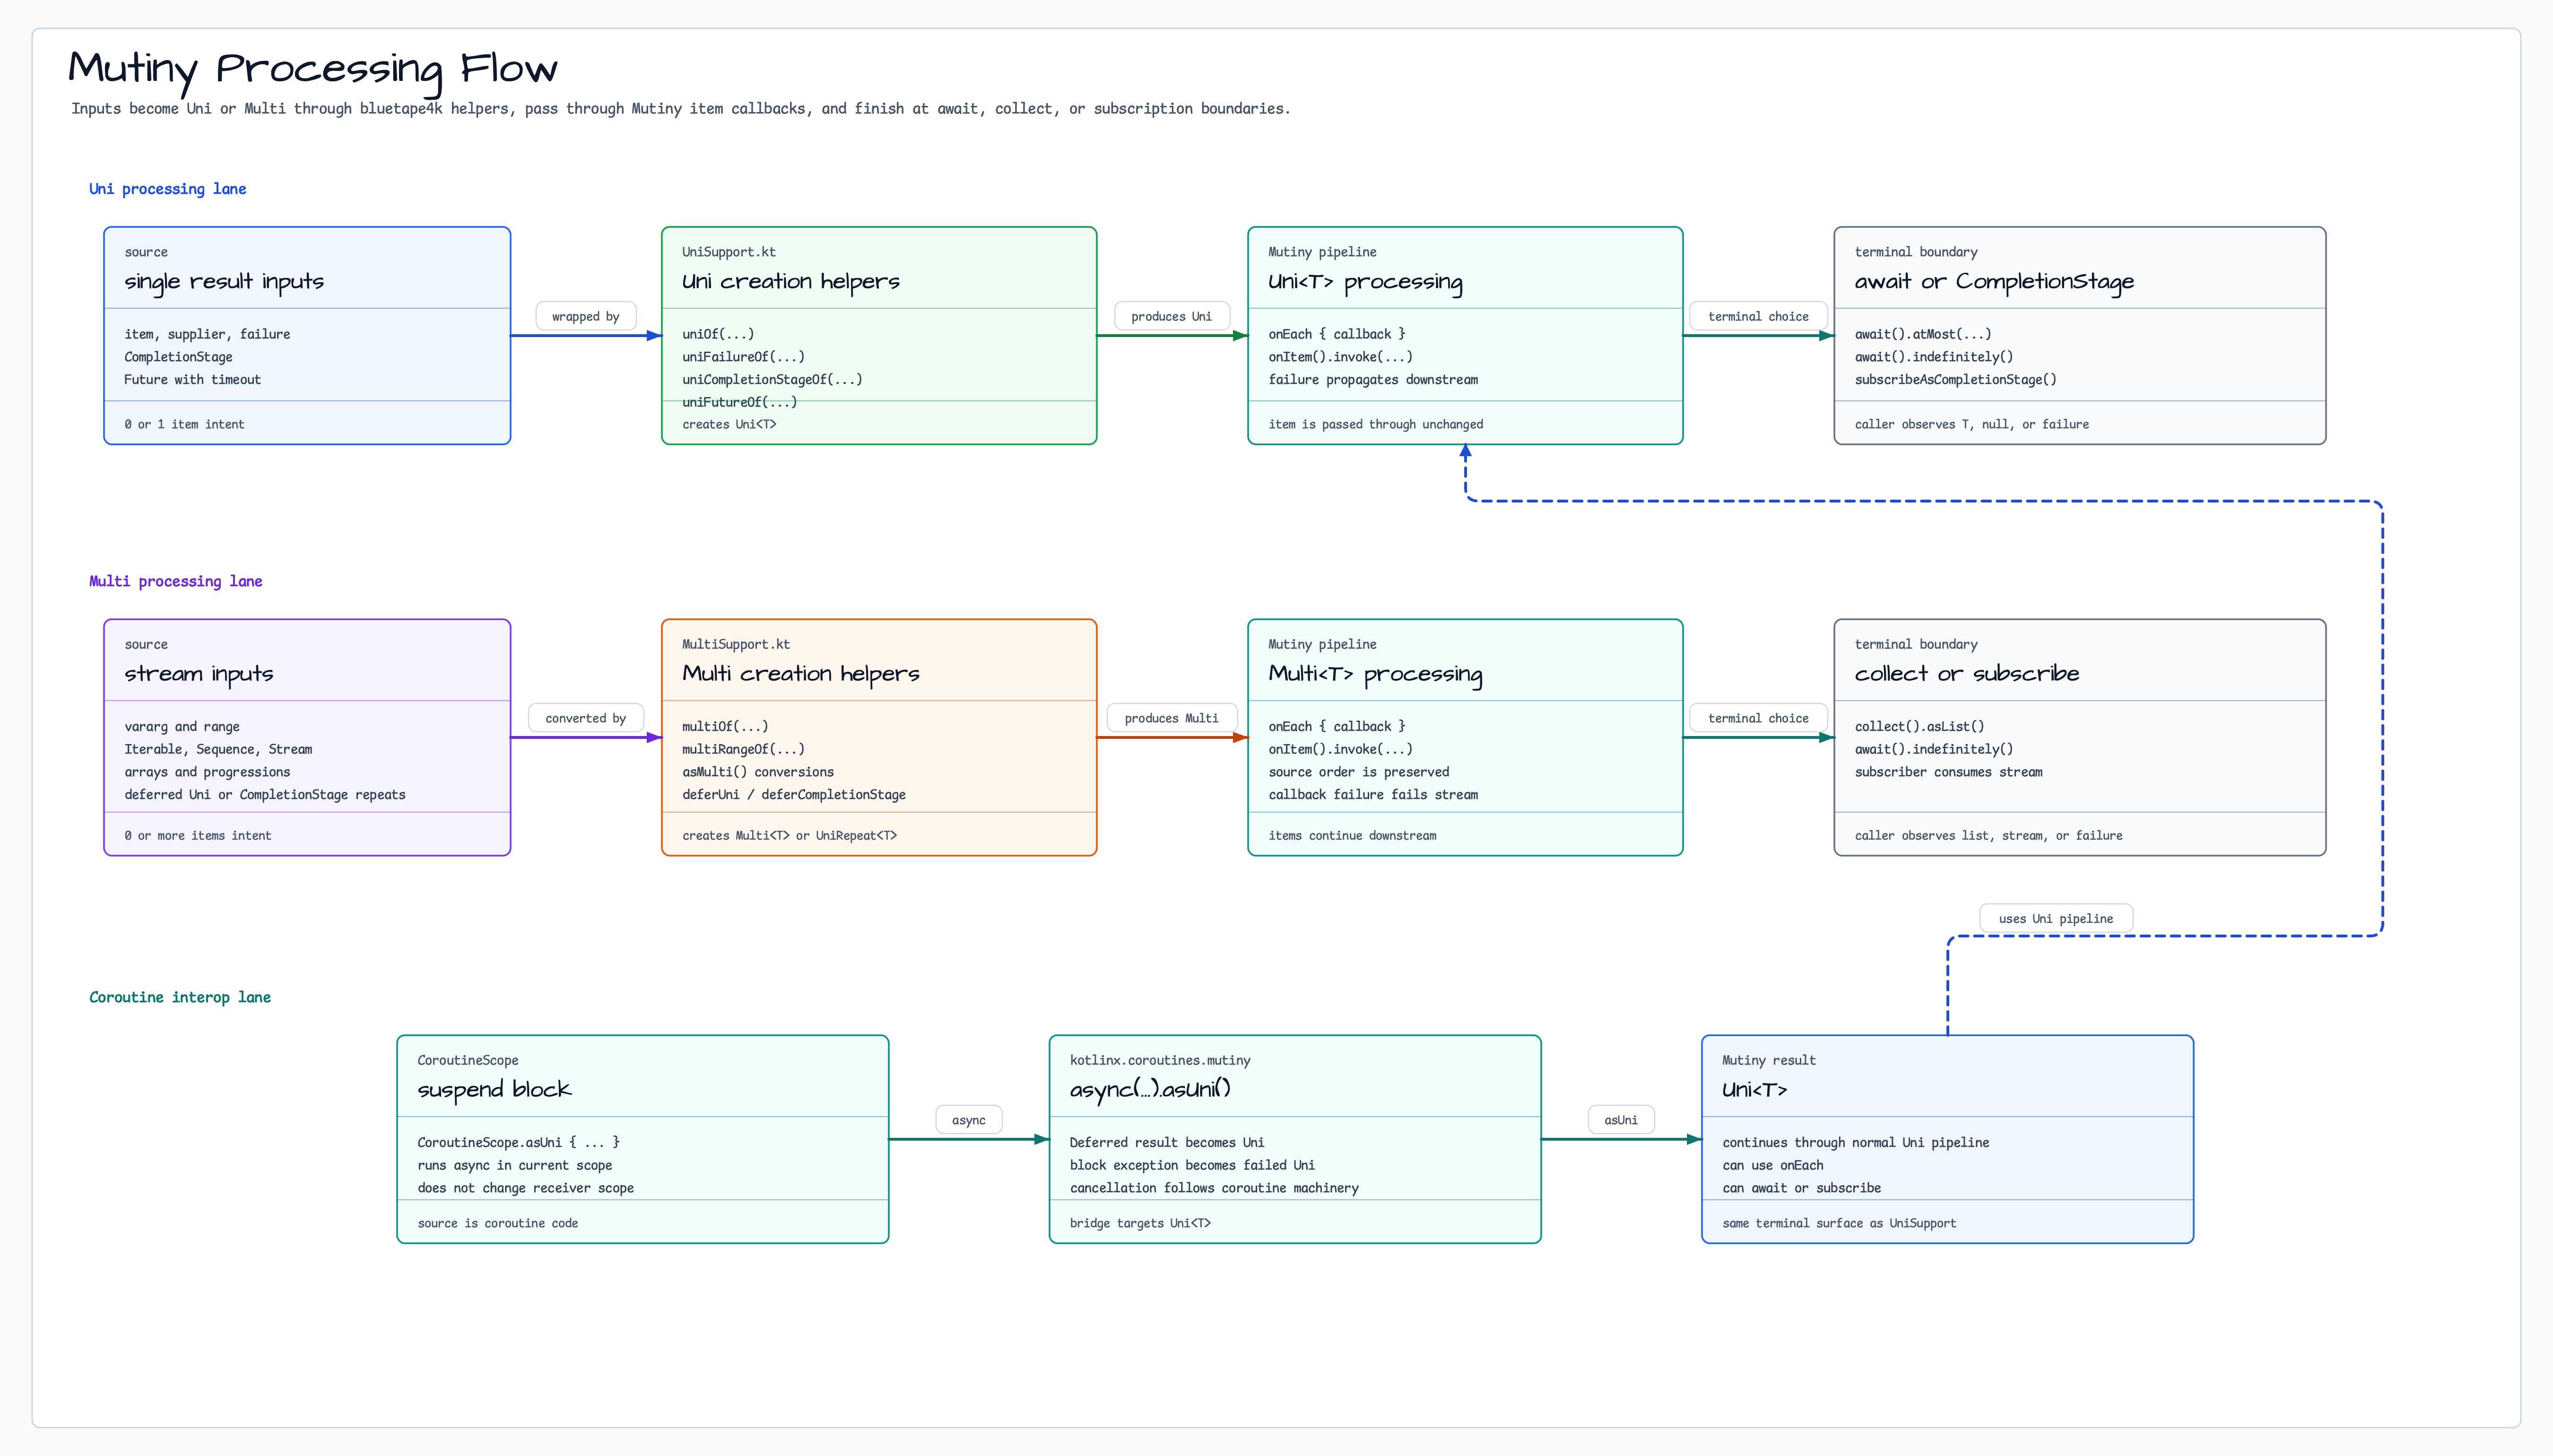2553x1456 pixels.
Task: Click 'deferred Uni or CompletionStage repeats' line
Action: point(265,795)
